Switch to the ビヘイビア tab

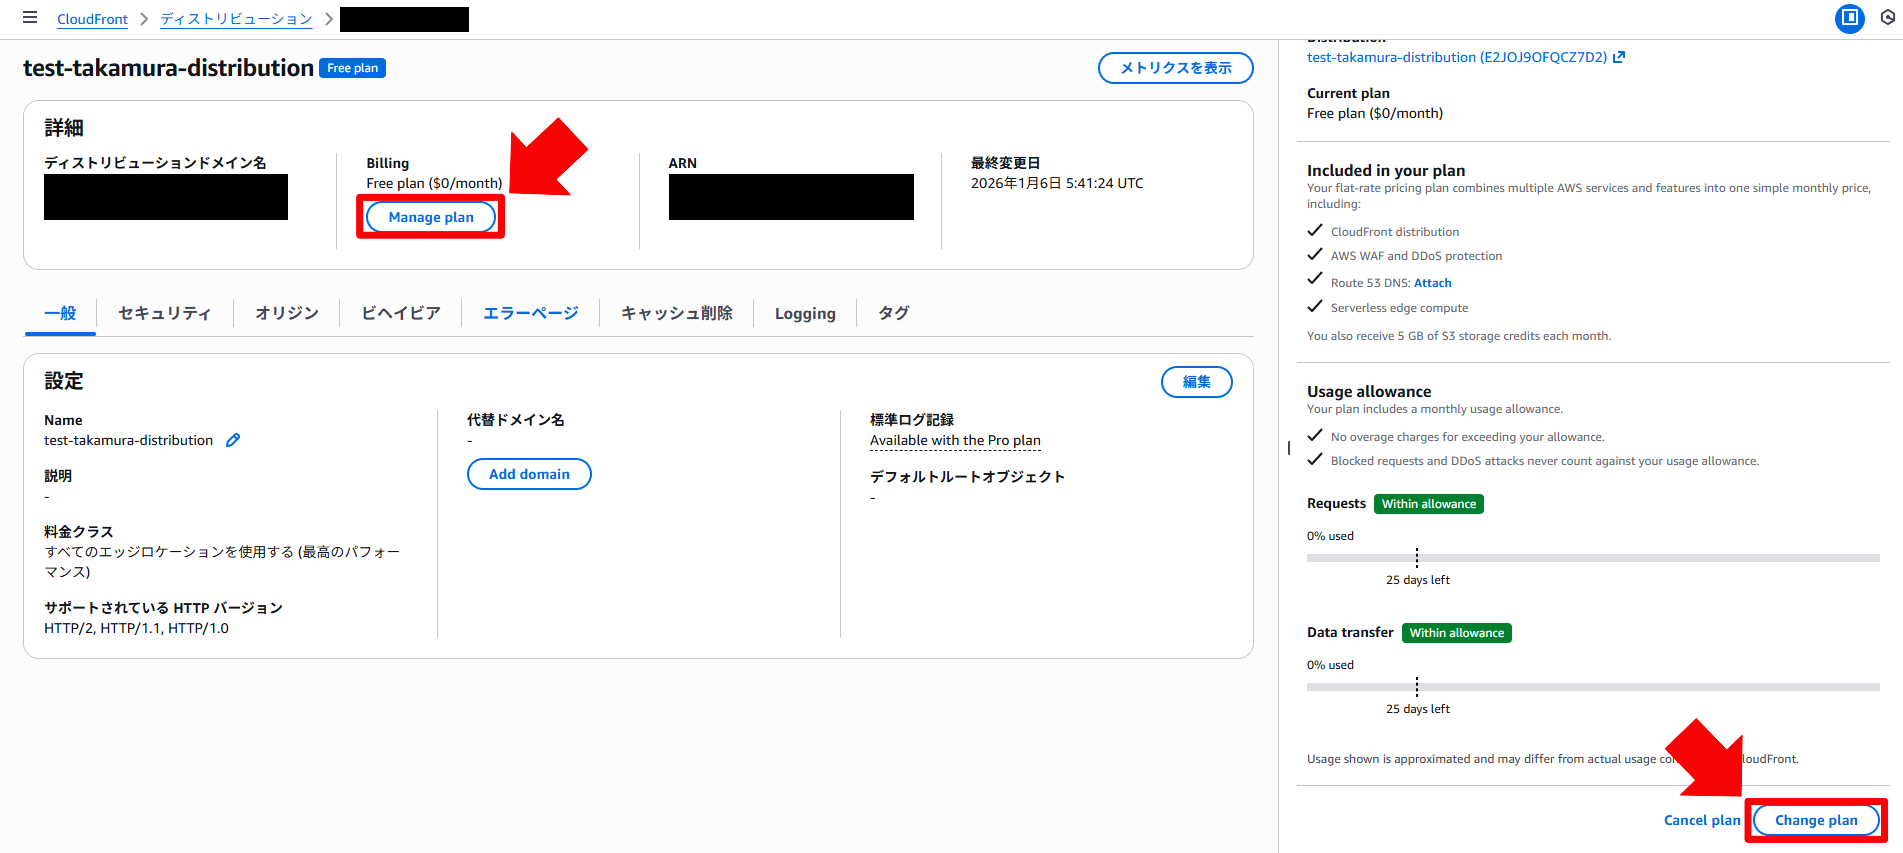click(400, 313)
